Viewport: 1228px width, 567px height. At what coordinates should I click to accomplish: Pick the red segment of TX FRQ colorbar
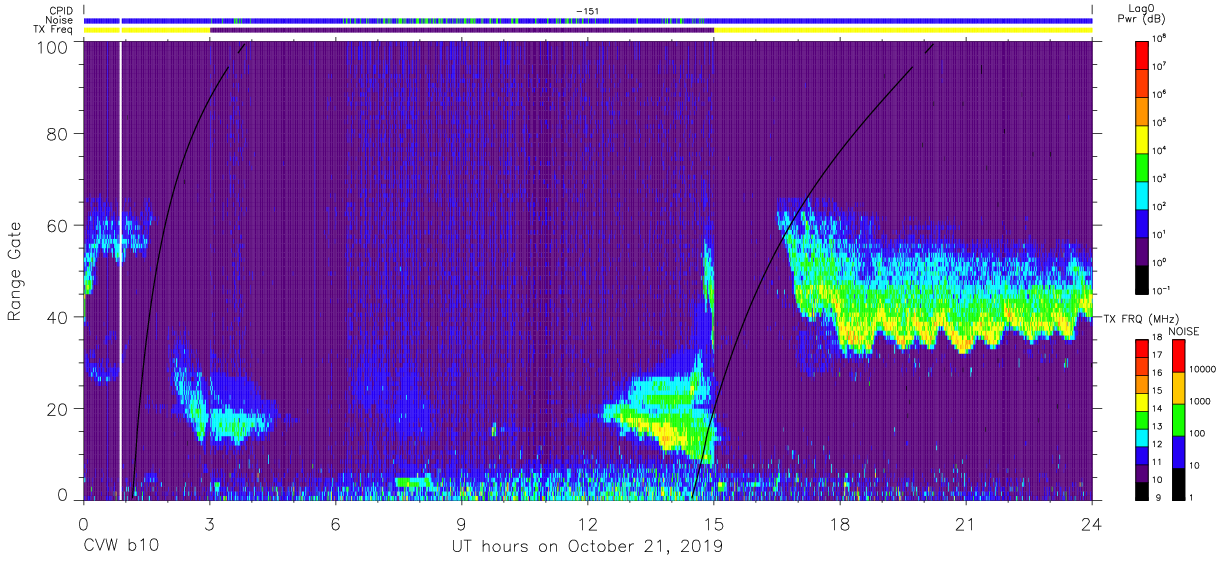[x=1143, y=349]
